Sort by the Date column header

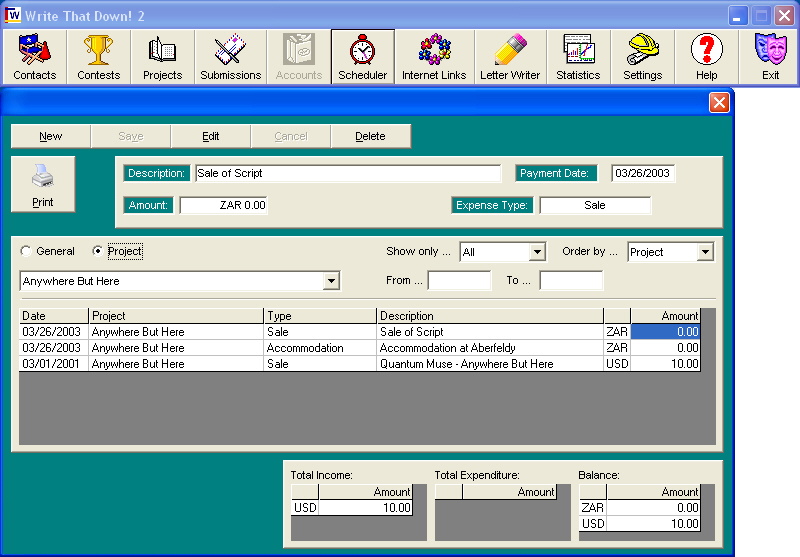coord(54,316)
